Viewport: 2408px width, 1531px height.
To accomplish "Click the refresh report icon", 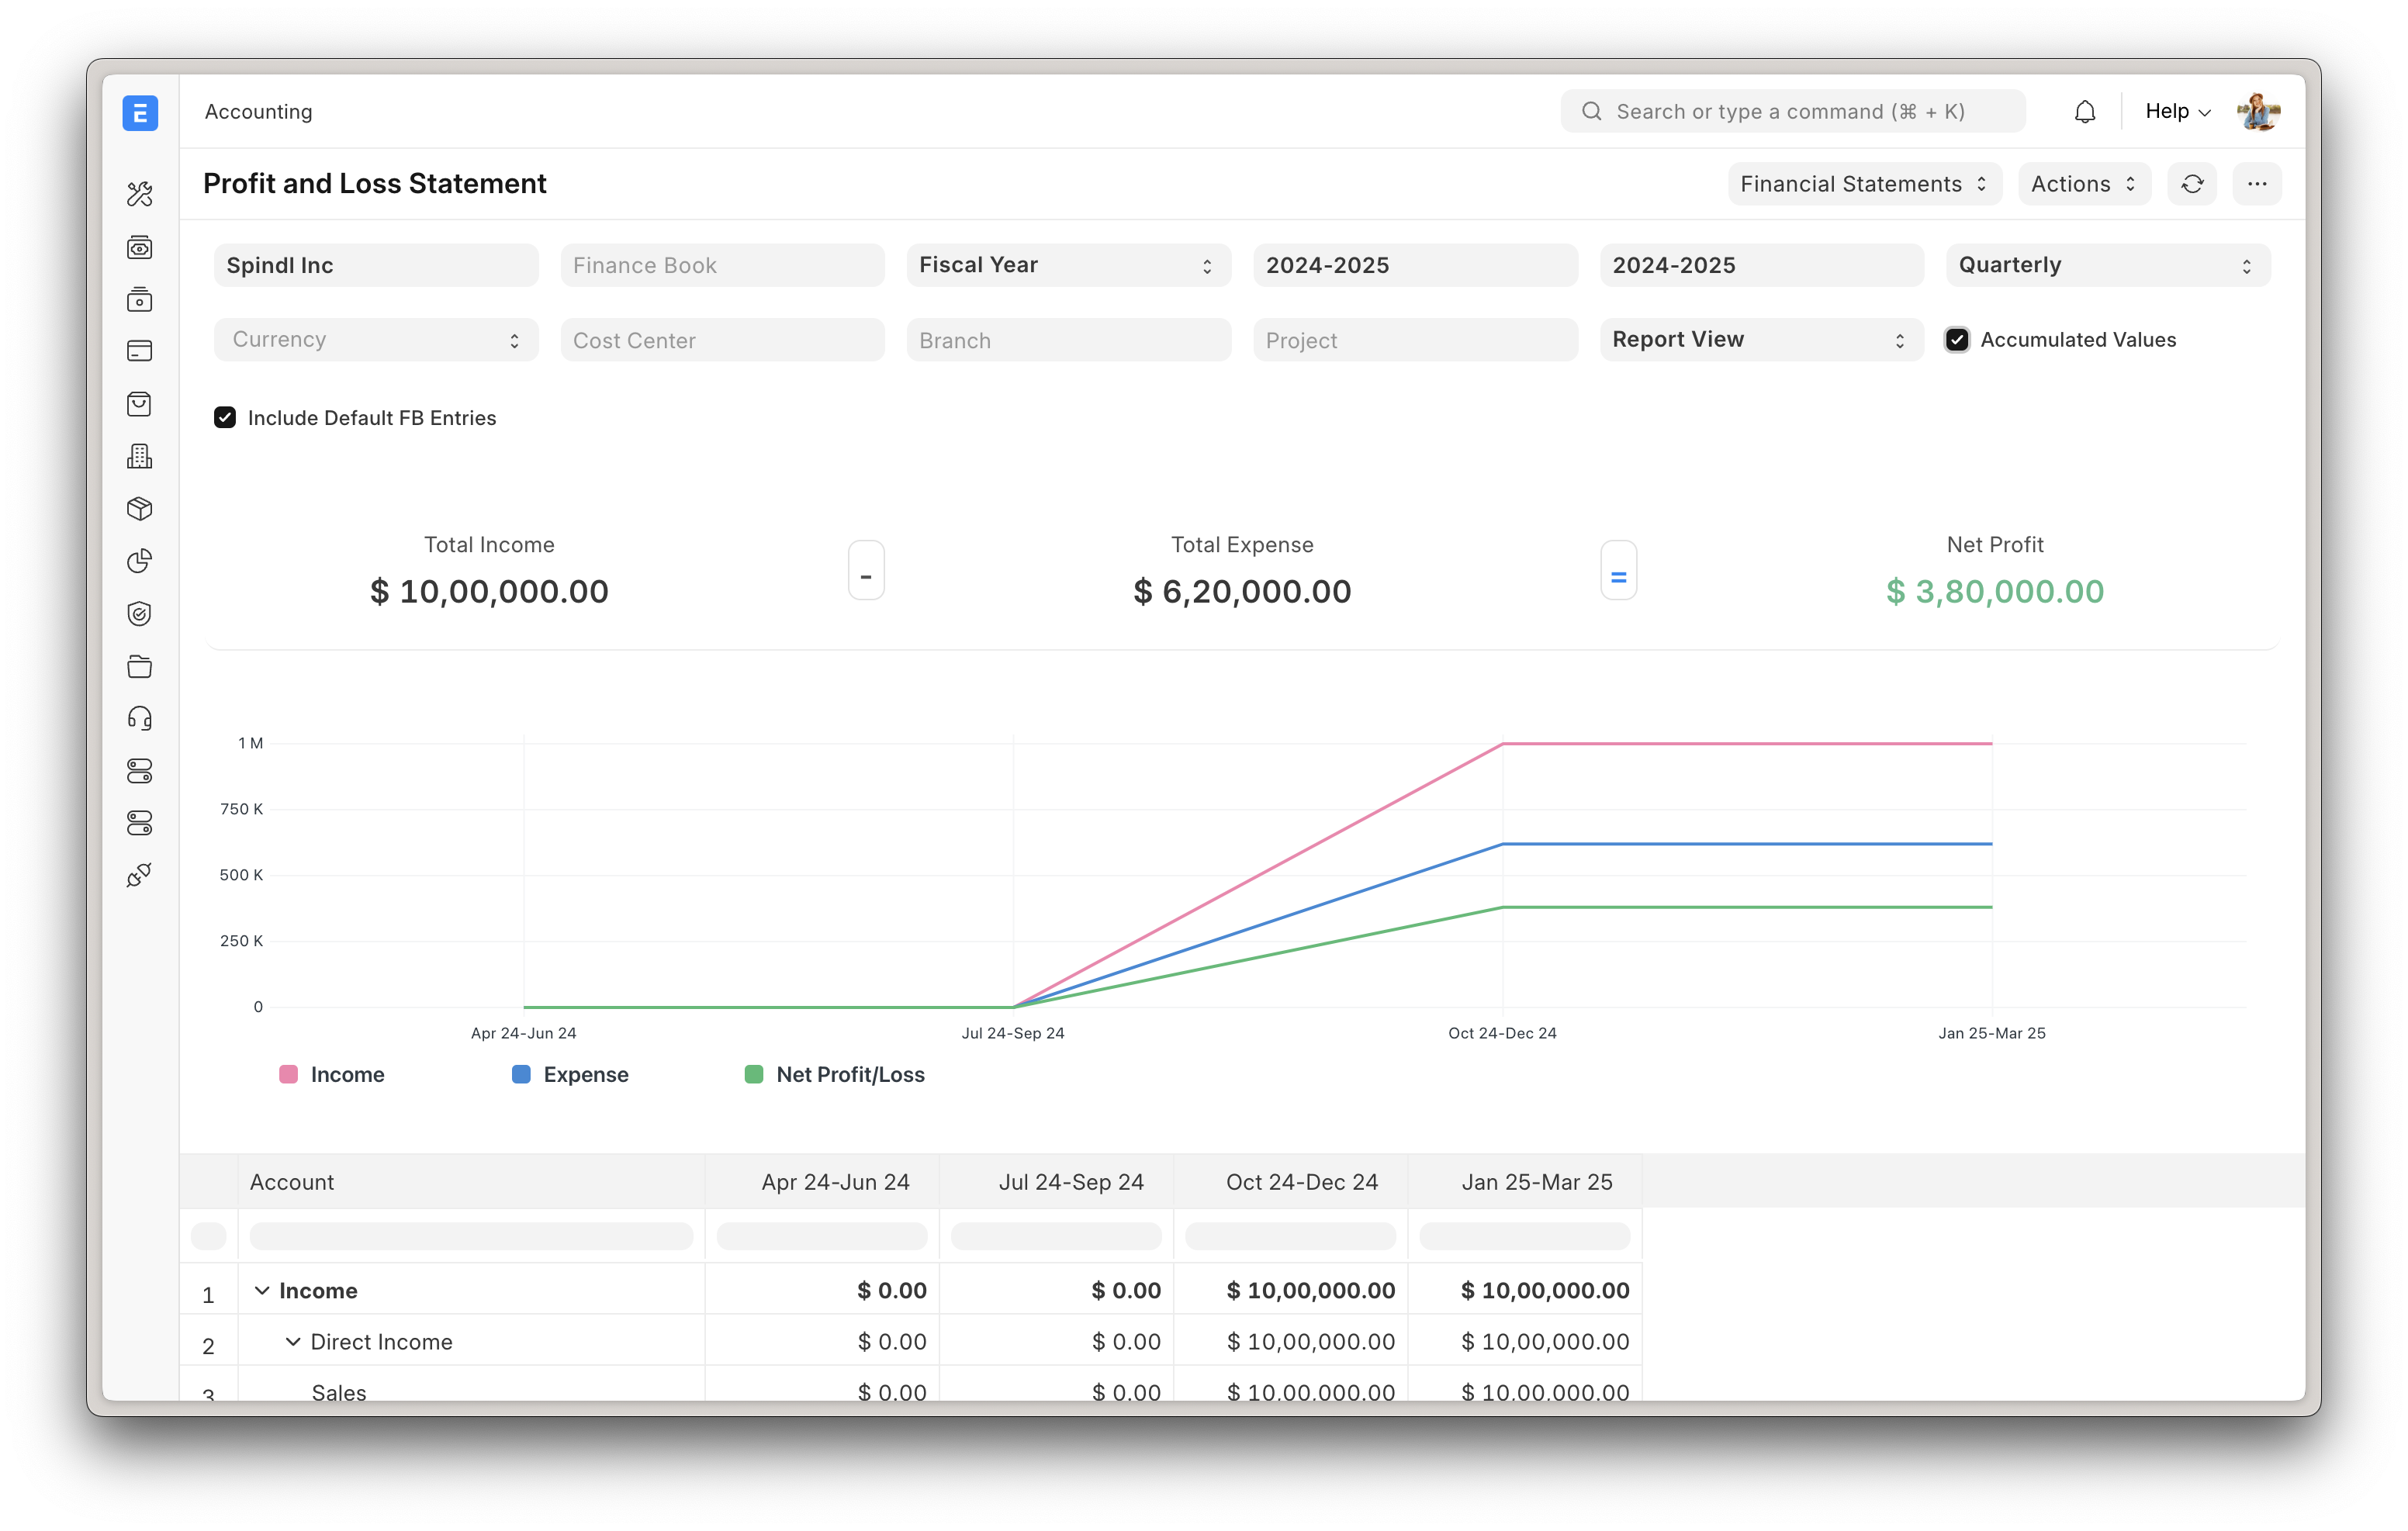I will click(2192, 183).
